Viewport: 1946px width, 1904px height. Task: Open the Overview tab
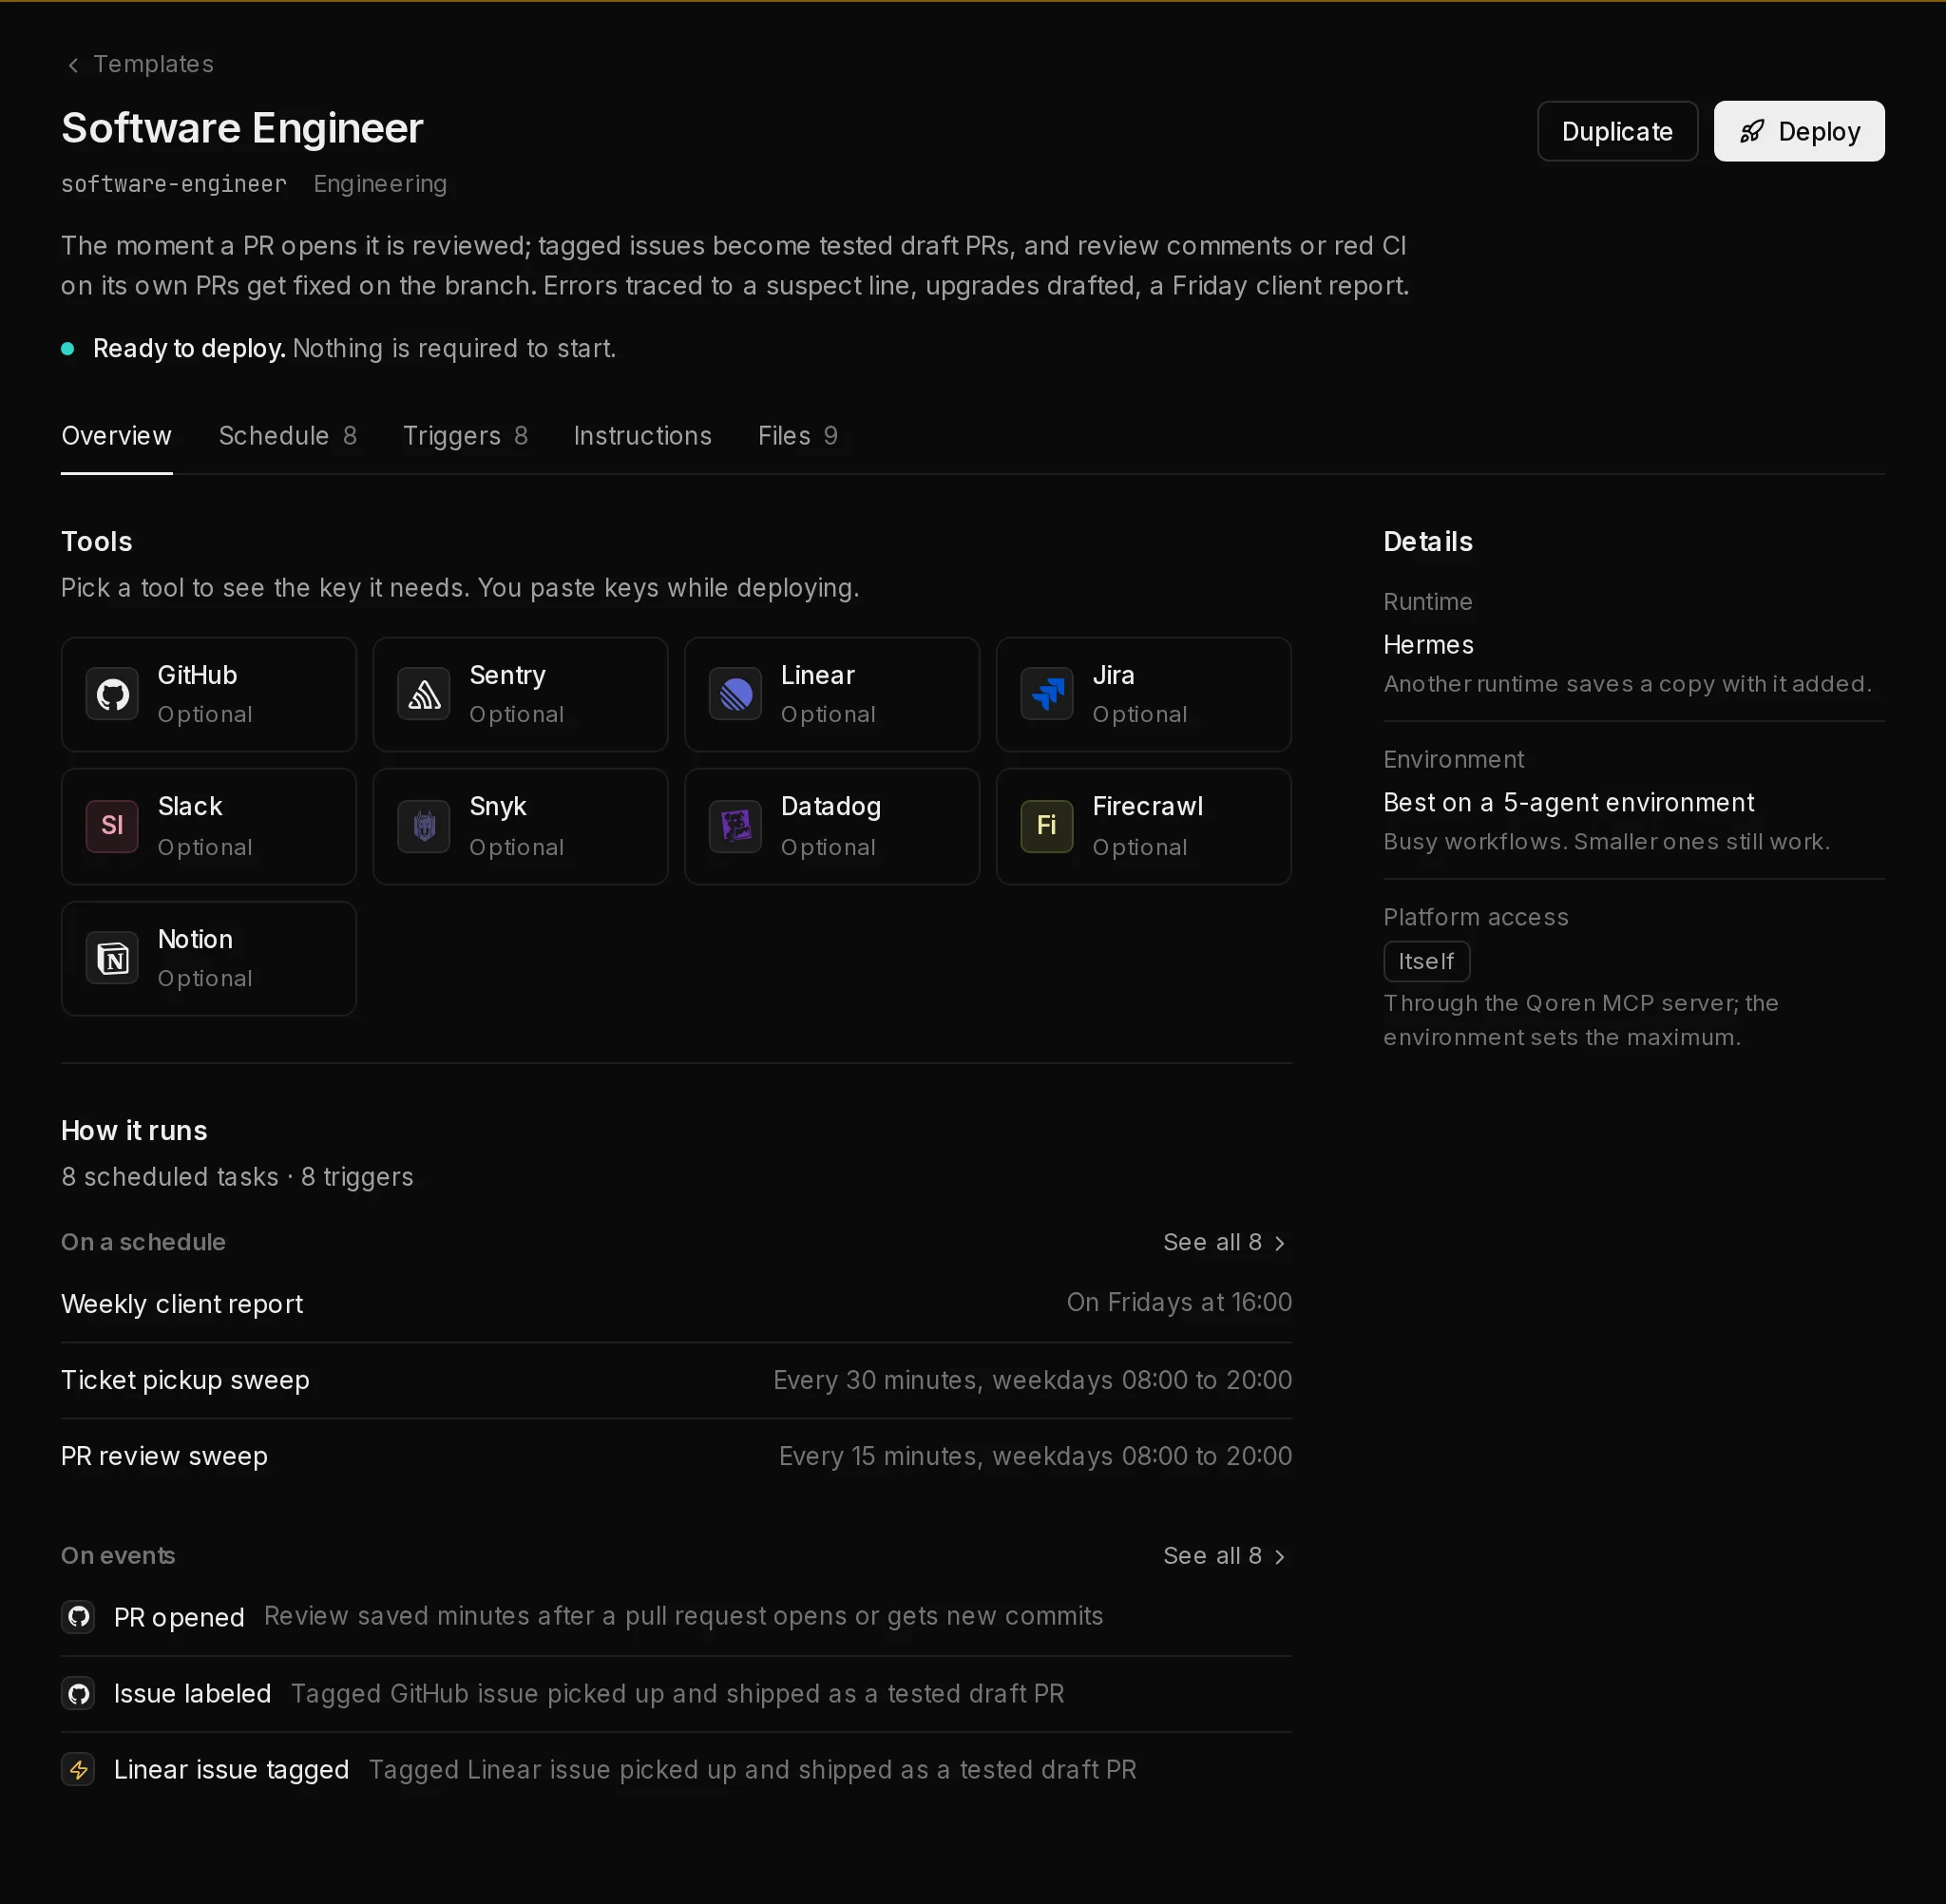[116, 436]
